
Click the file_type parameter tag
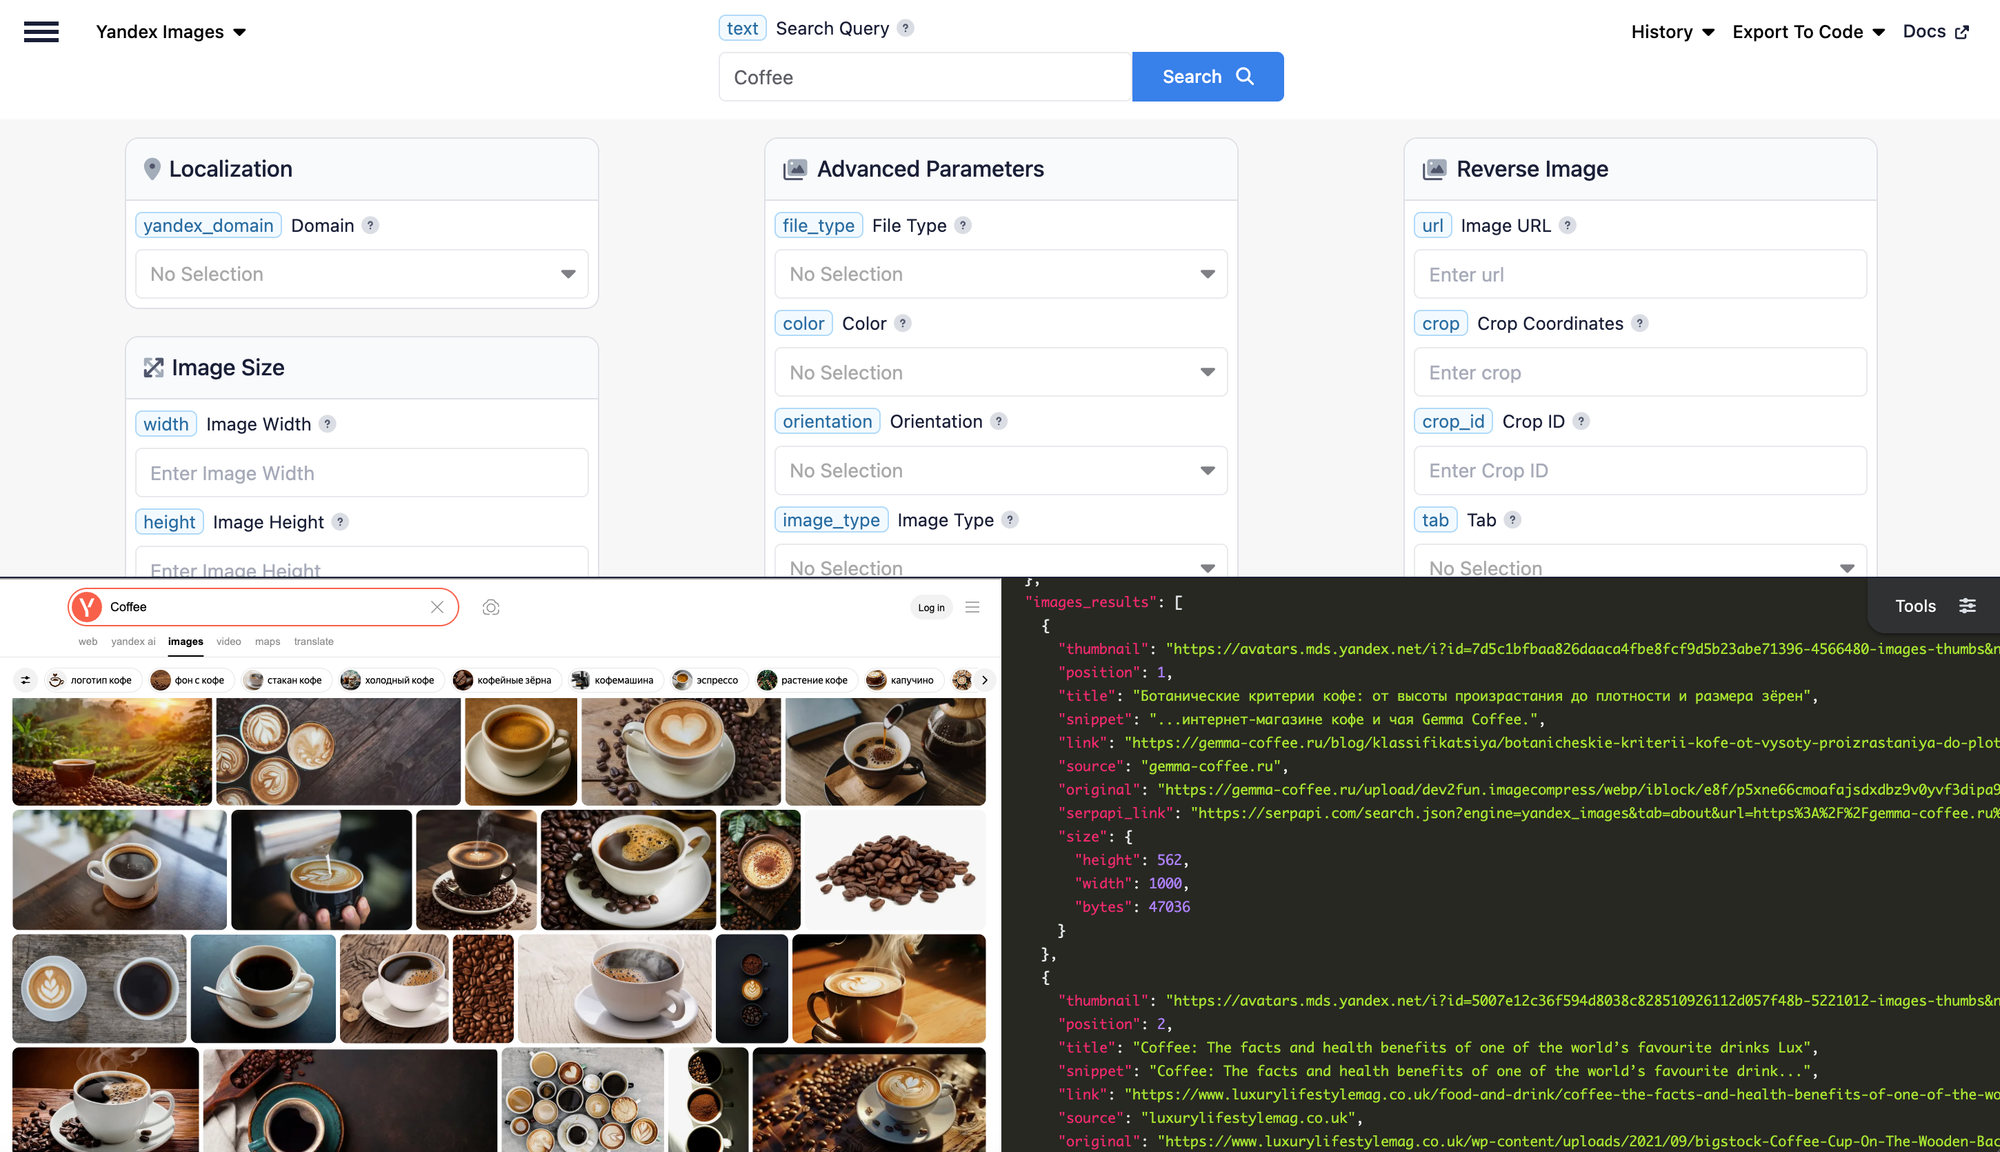pyautogui.click(x=818, y=225)
